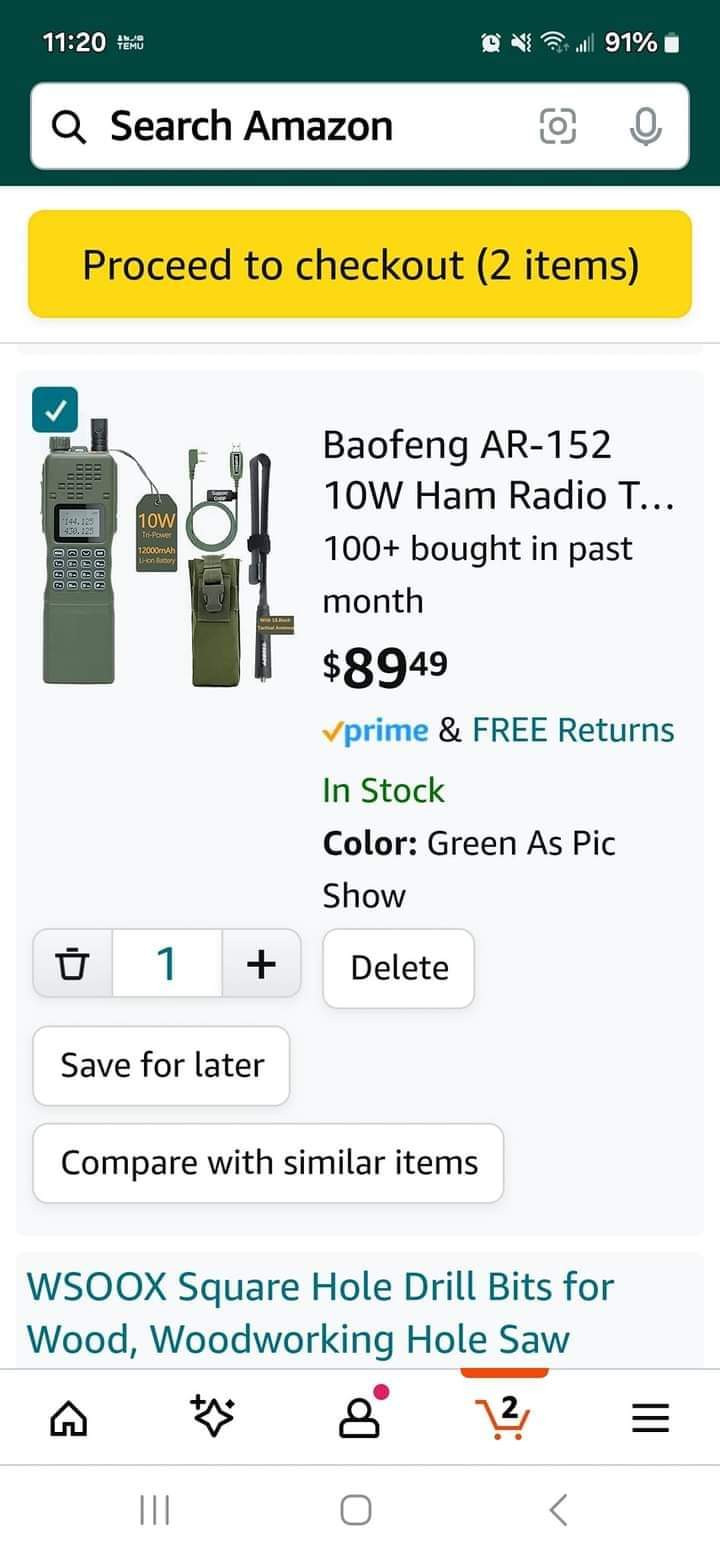Tap the microphone voice search icon
720x1560 pixels.
click(645, 126)
